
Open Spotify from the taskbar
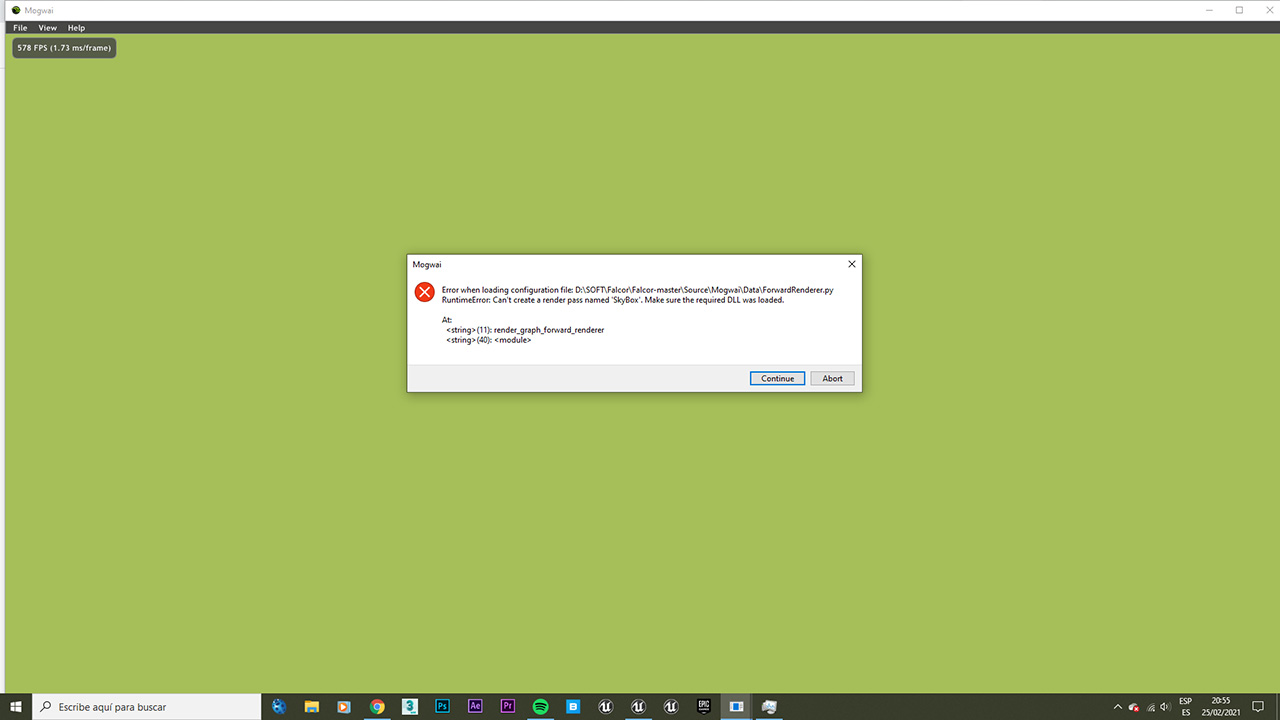[x=540, y=706]
